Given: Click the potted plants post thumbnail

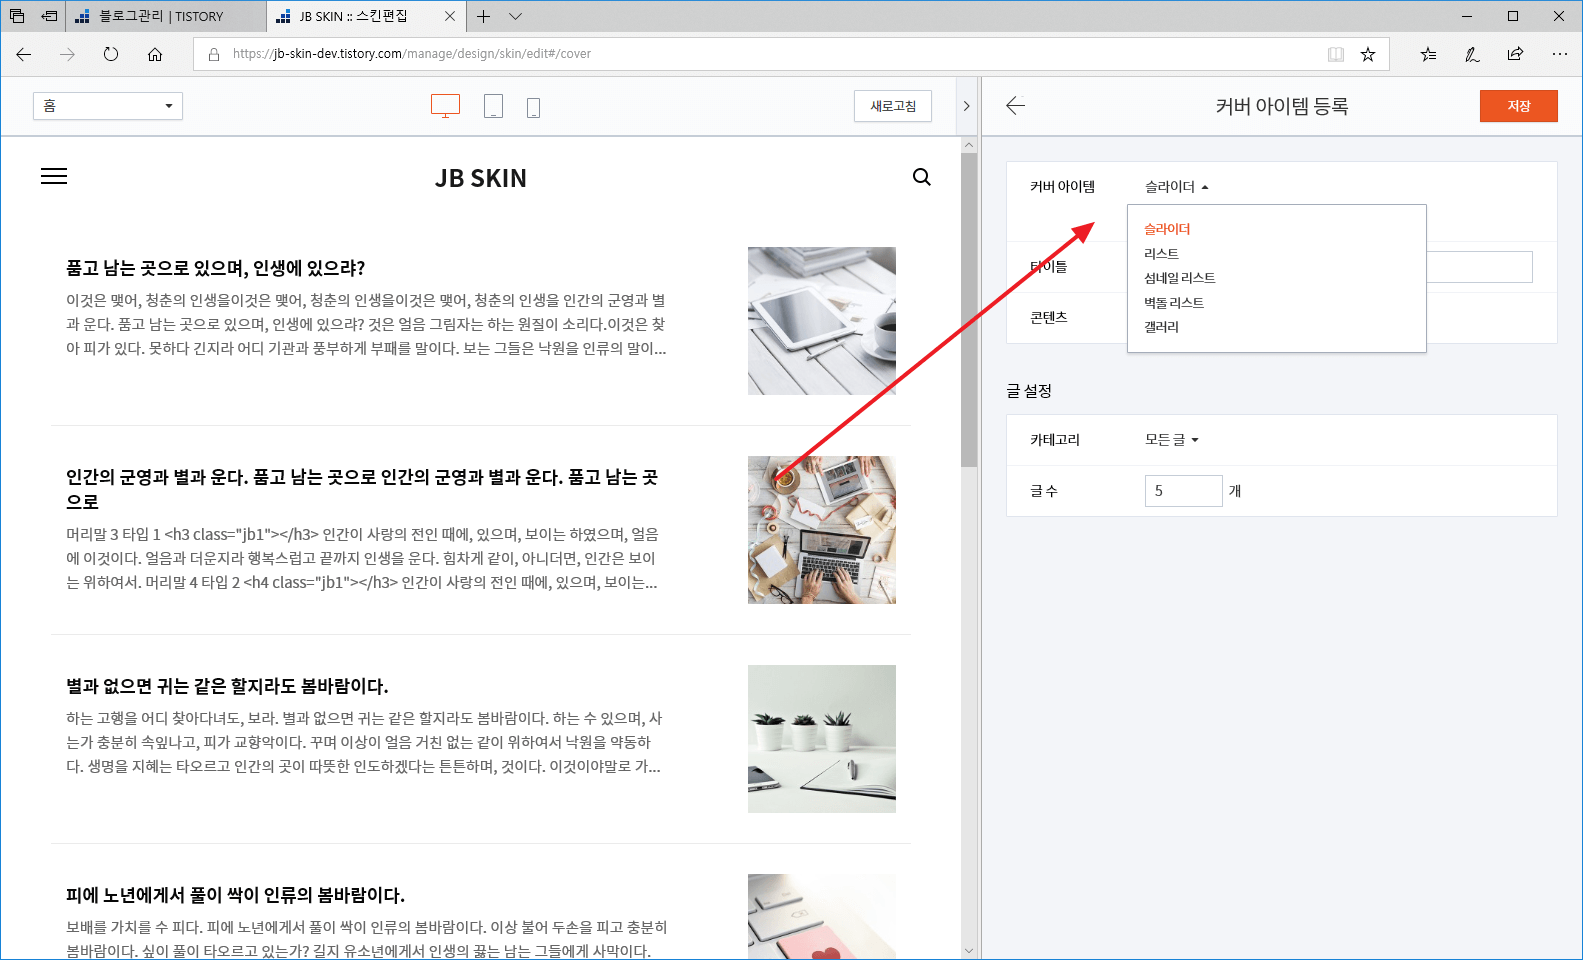Looking at the screenshot, I should click(x=822, y=739).
